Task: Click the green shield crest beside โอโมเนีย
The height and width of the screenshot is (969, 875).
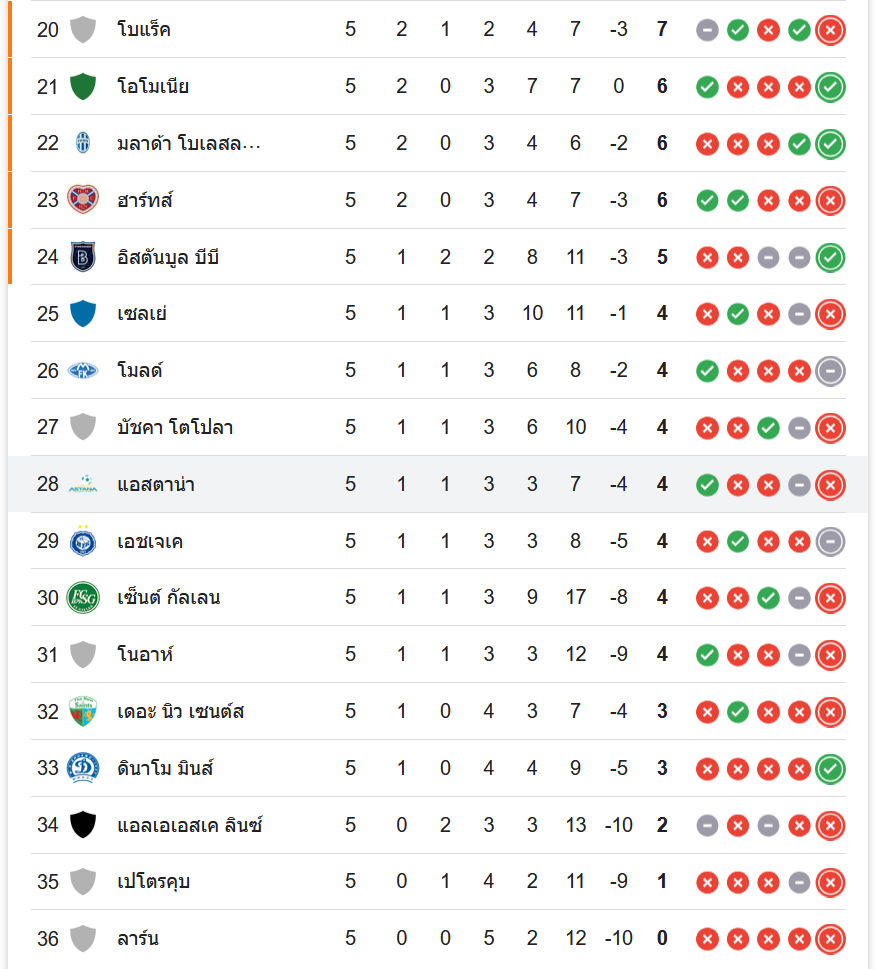Action: click(83, 87)
